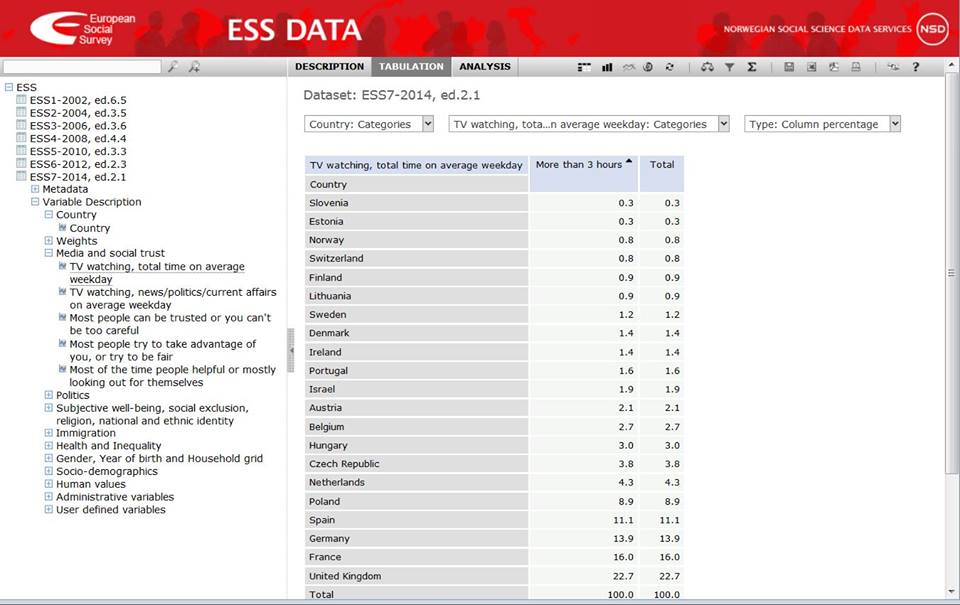Click the sigma compute icon
Screen dimensions: 960x605
[x=751, y=67]
